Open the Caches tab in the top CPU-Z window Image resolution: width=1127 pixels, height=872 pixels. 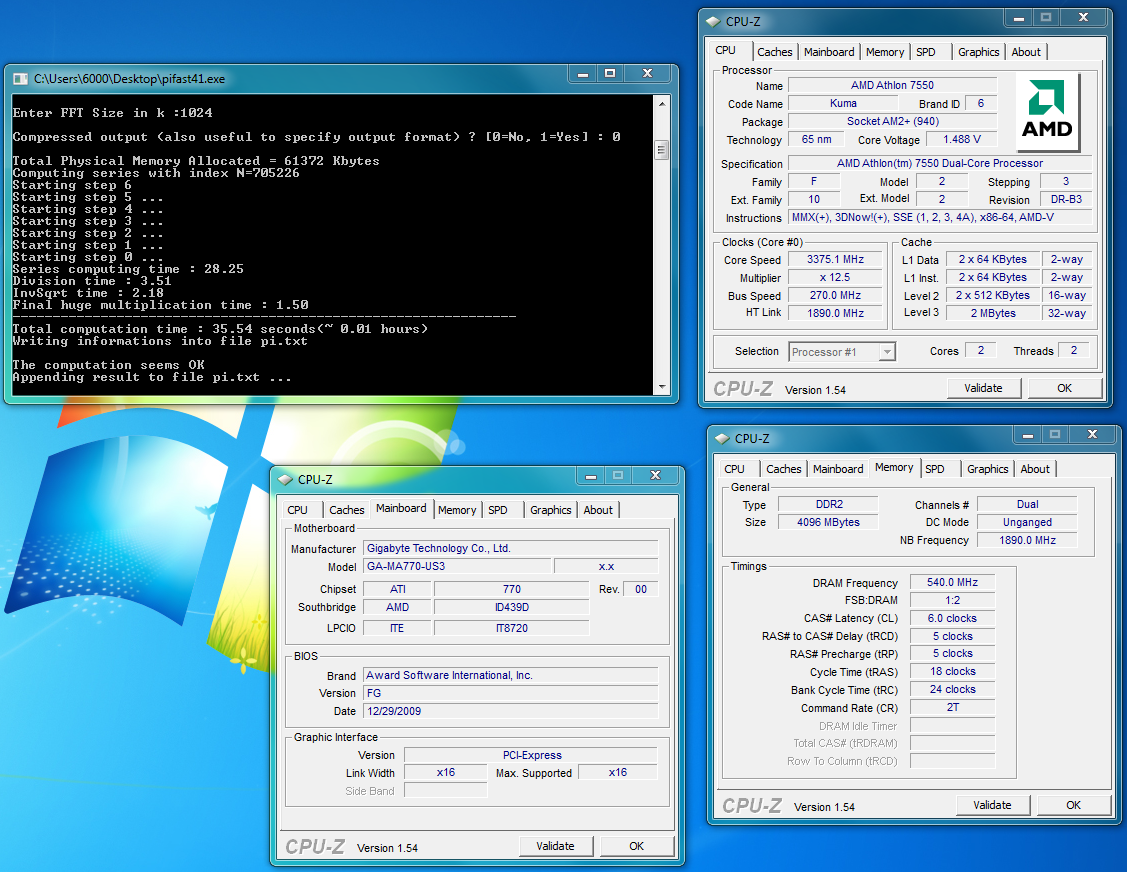774,52
